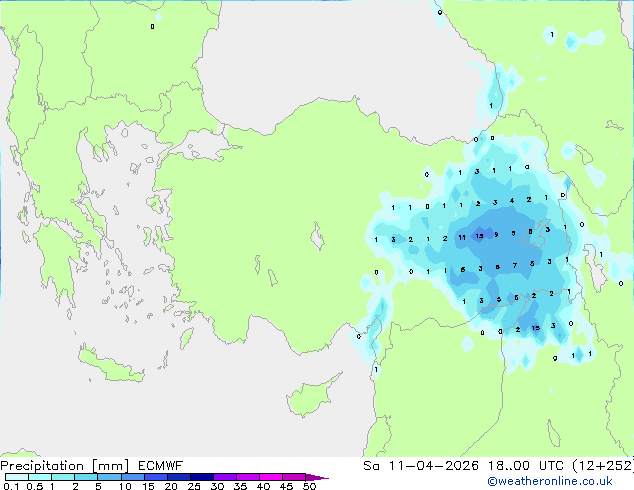The height and width of the screenshot is (490, 634).
Task: Select the legend scale label '45'
Action: (x=286, y=486)
